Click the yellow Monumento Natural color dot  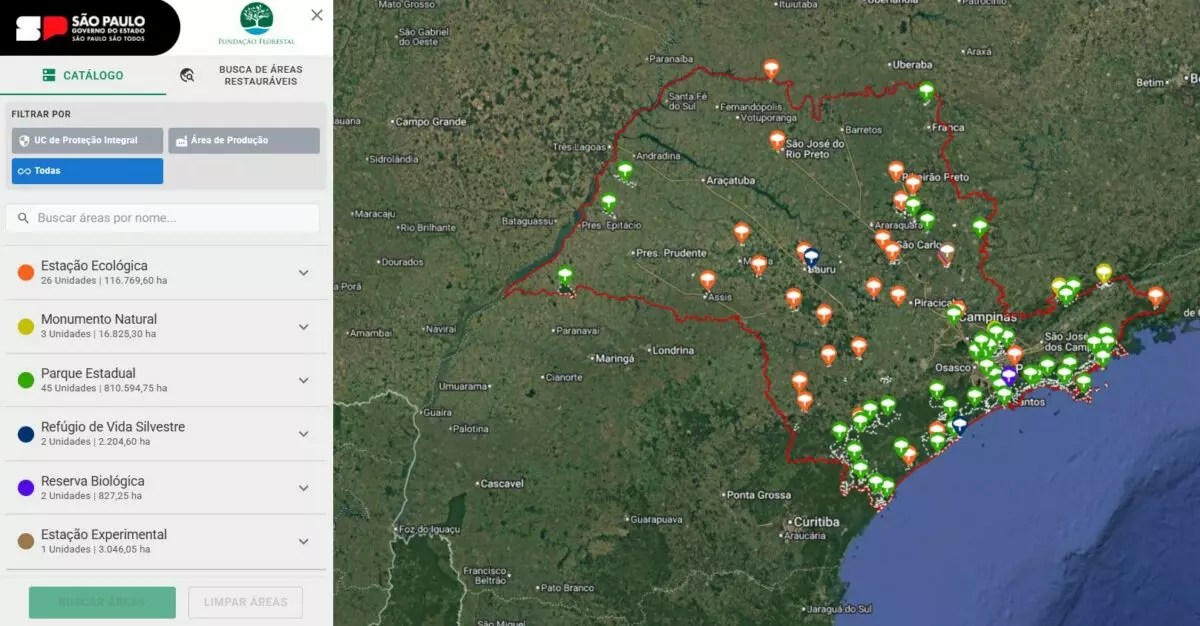[26, 327]
